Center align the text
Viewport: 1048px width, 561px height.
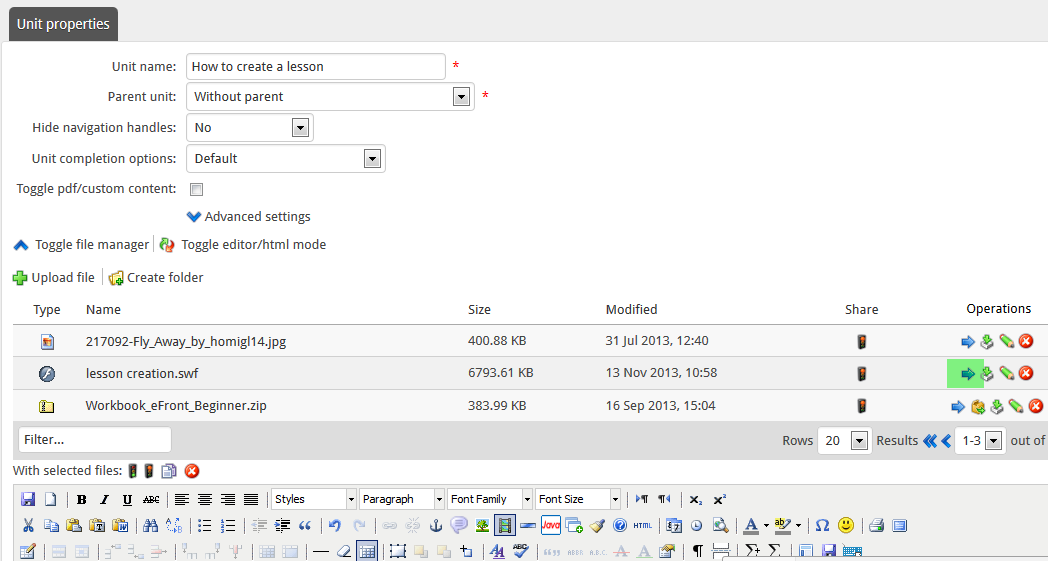pos(205,499)
